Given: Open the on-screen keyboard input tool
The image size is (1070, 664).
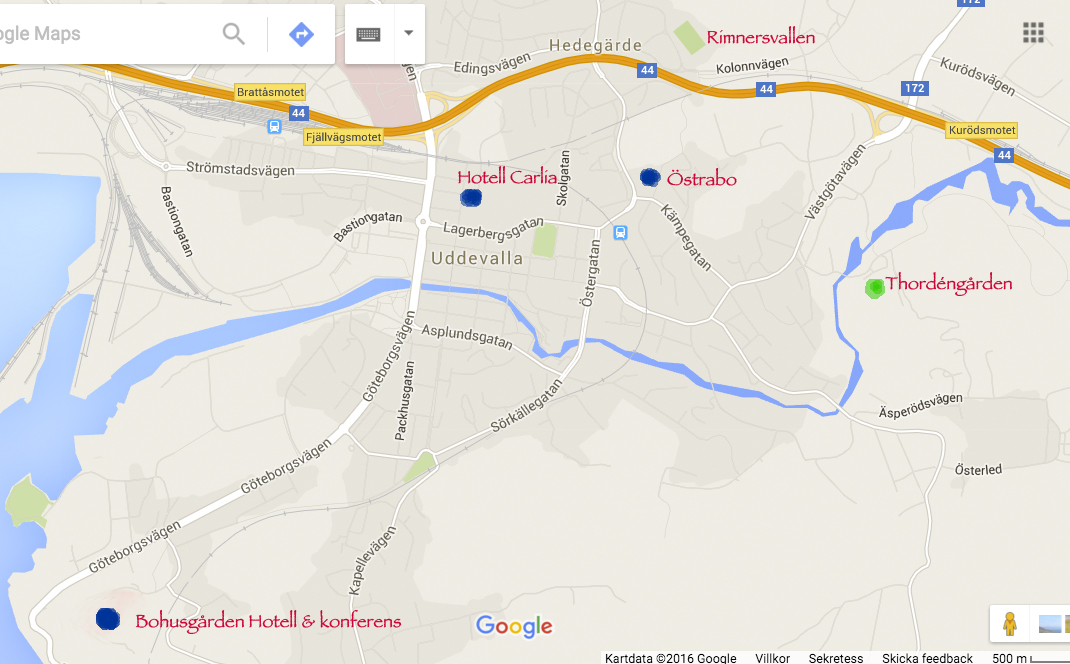Looking at the screenshot, I should (368, 34).
